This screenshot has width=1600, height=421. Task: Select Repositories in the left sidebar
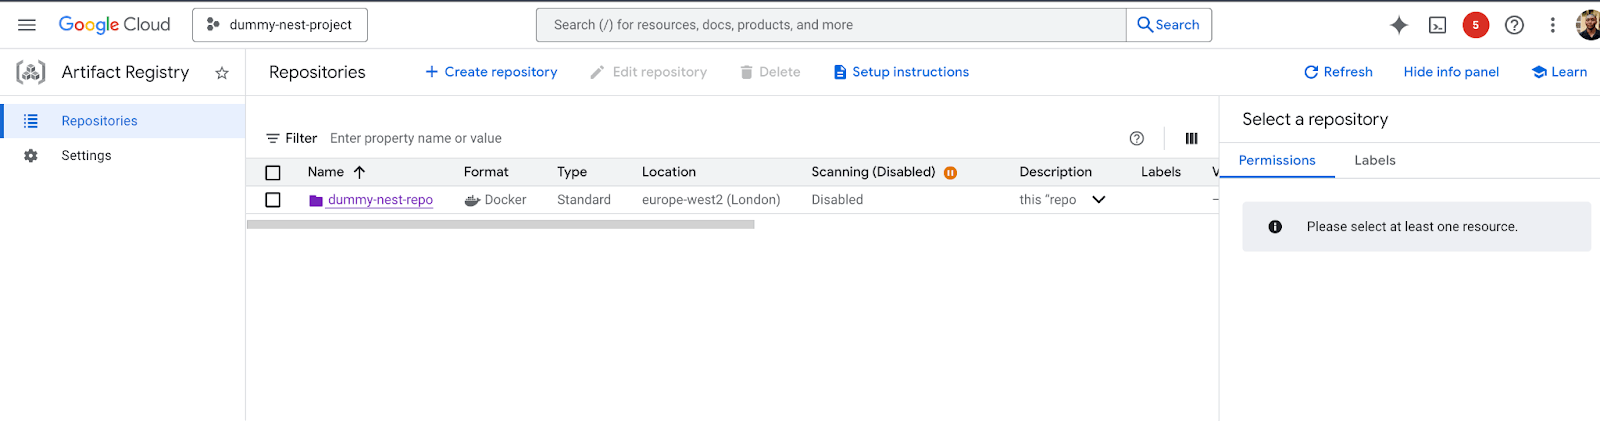click(122, 121)
